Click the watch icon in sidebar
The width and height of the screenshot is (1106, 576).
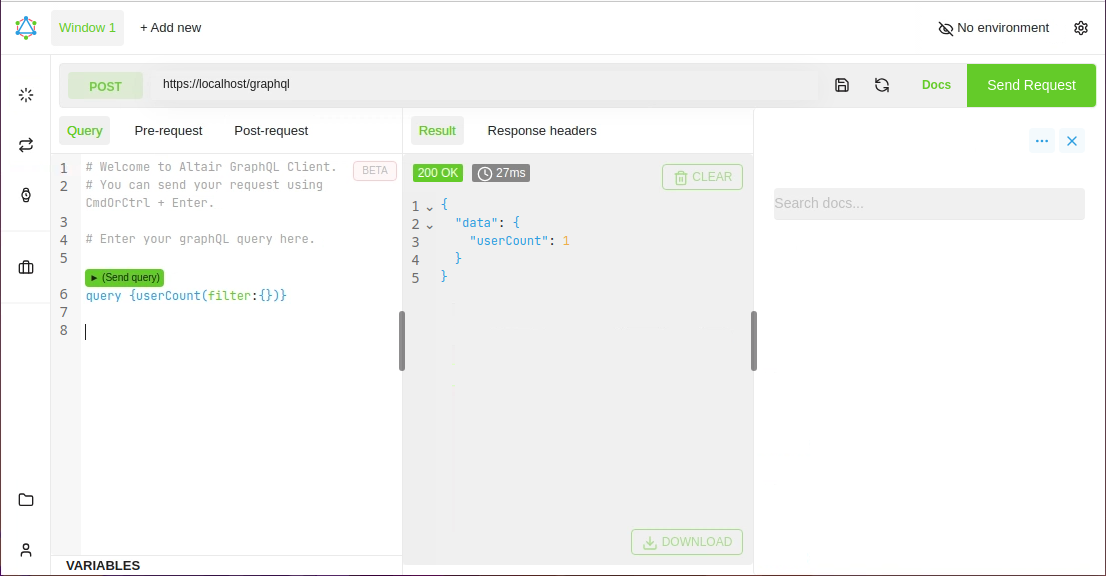tap(26, 196)
